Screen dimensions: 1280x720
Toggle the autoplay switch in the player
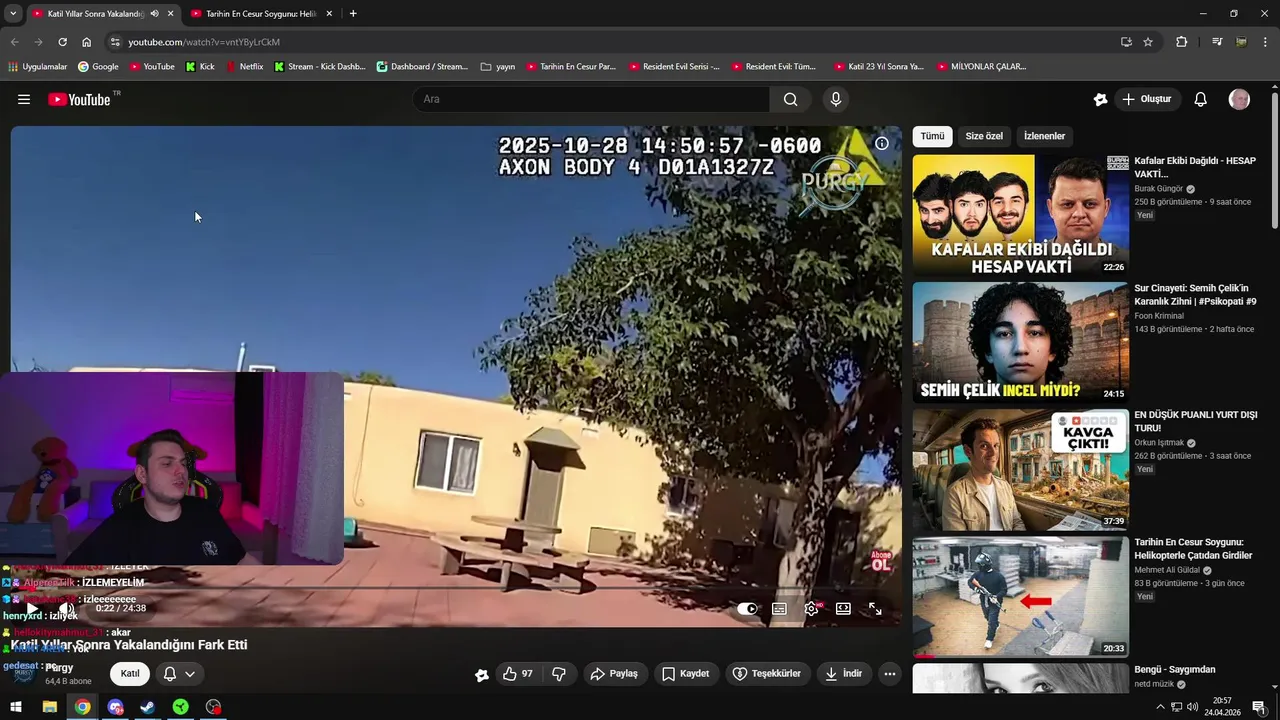click(747, 608)
